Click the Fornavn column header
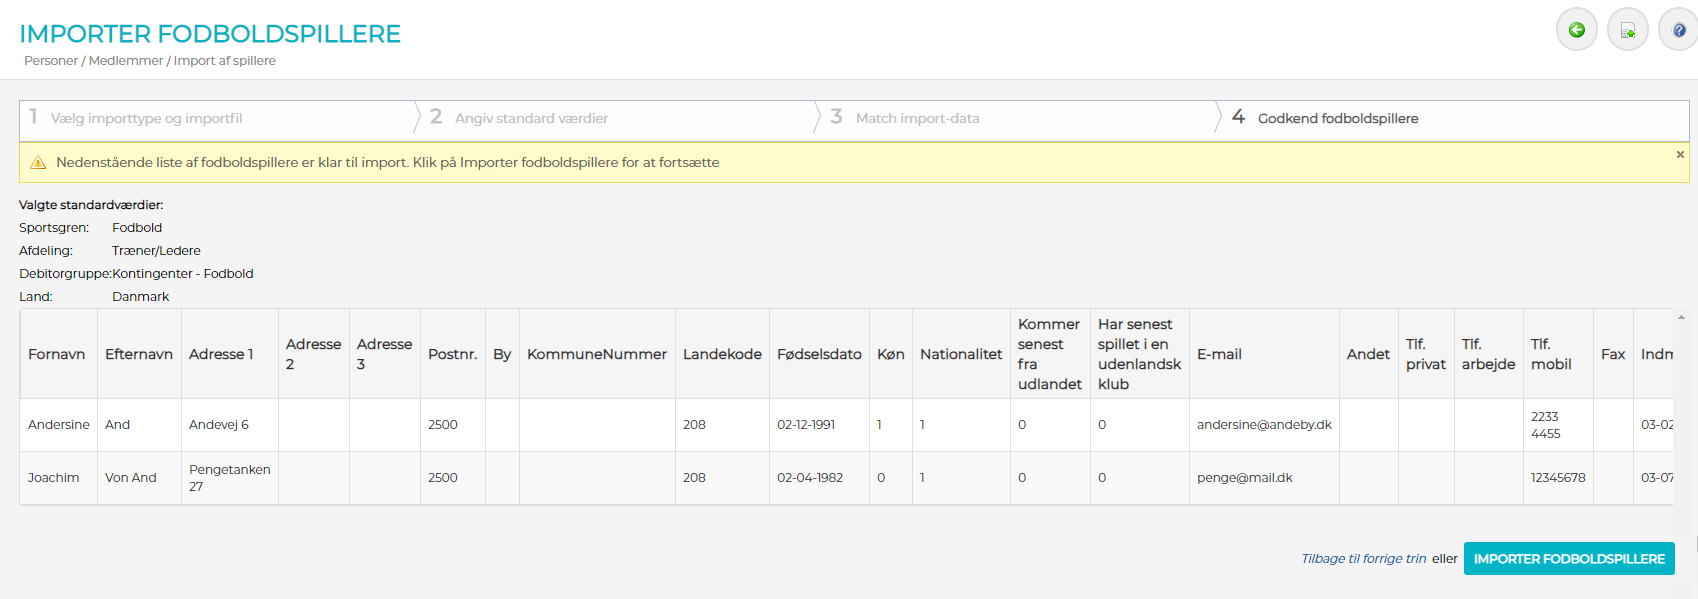The width and height of the screenshot is (1698, 599). 57,354
